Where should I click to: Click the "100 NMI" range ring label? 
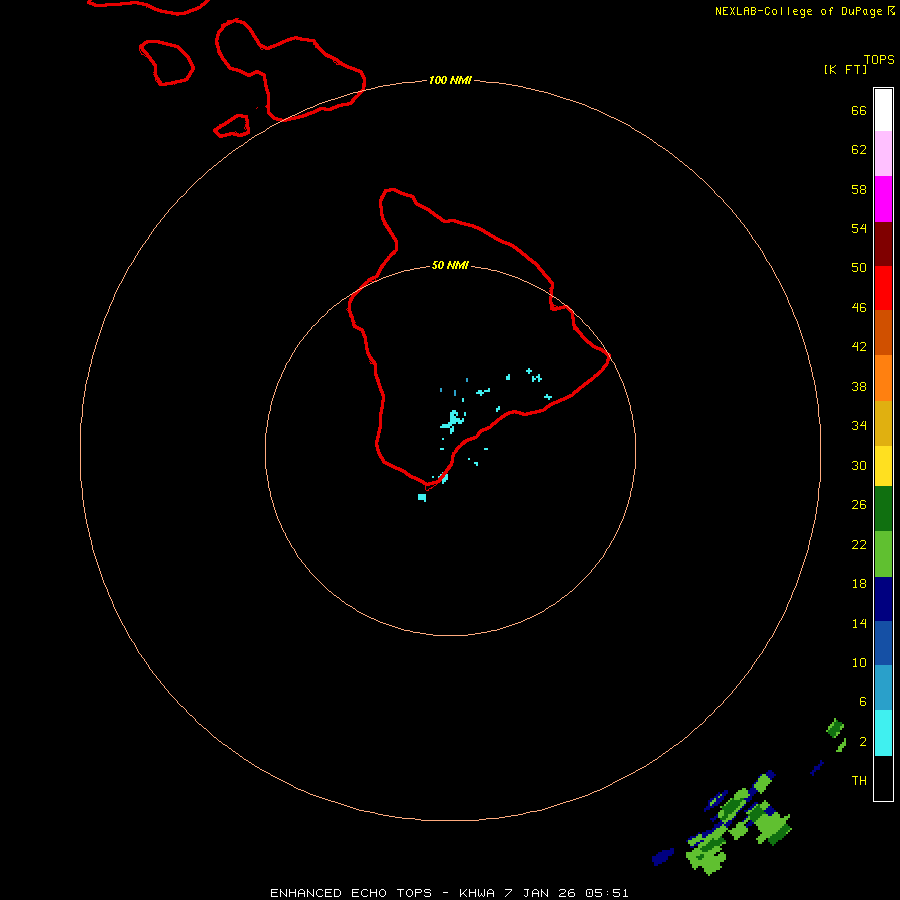tap(450, 80)
